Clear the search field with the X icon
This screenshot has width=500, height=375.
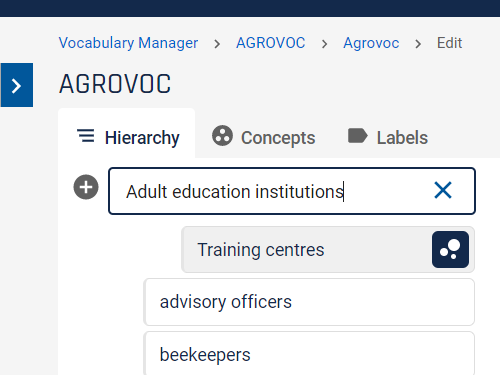point(443,190)
